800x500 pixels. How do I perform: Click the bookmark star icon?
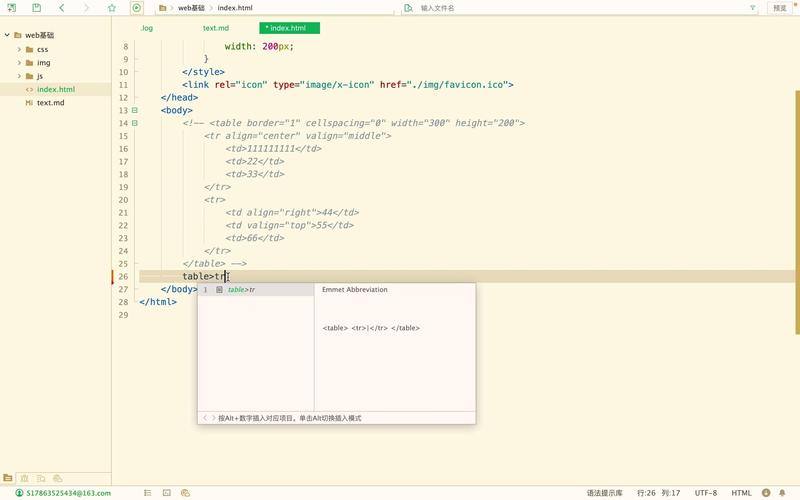112,8
